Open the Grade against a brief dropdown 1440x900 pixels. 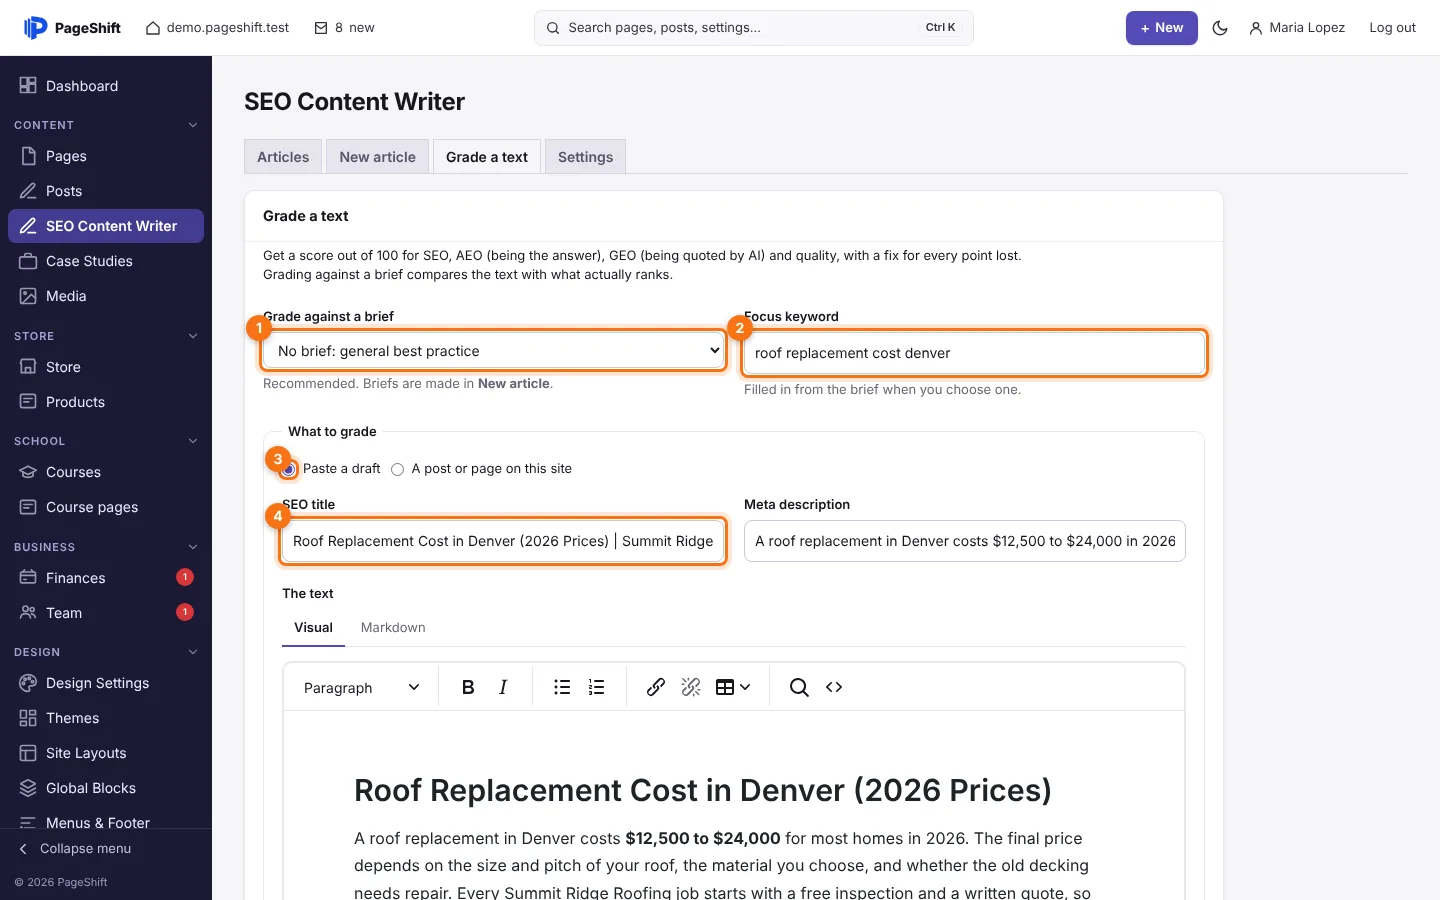click(494, 351)
